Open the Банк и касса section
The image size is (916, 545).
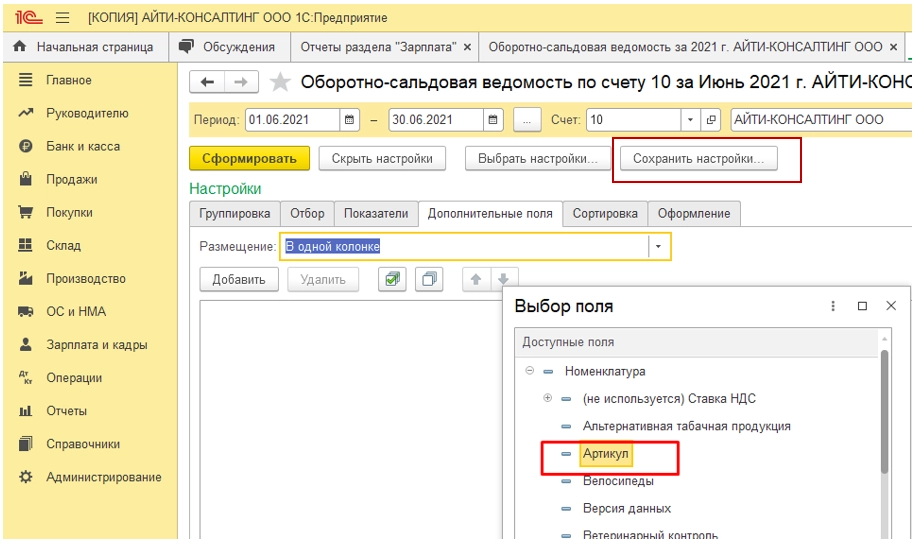(x=83, y=146)
